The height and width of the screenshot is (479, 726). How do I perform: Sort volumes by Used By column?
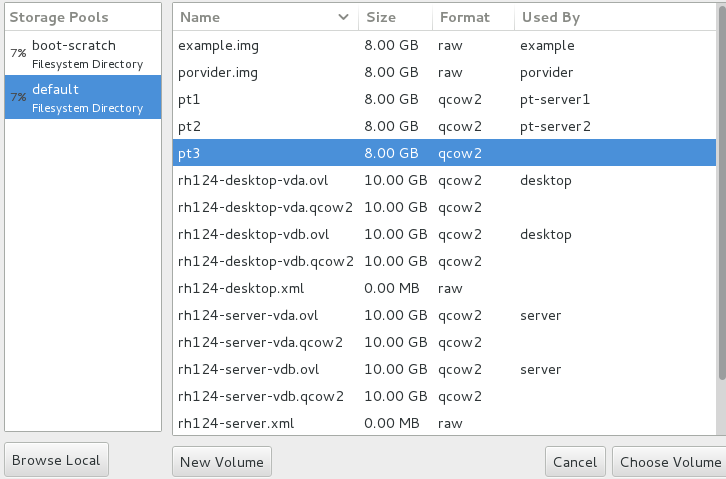coord(615,17)
